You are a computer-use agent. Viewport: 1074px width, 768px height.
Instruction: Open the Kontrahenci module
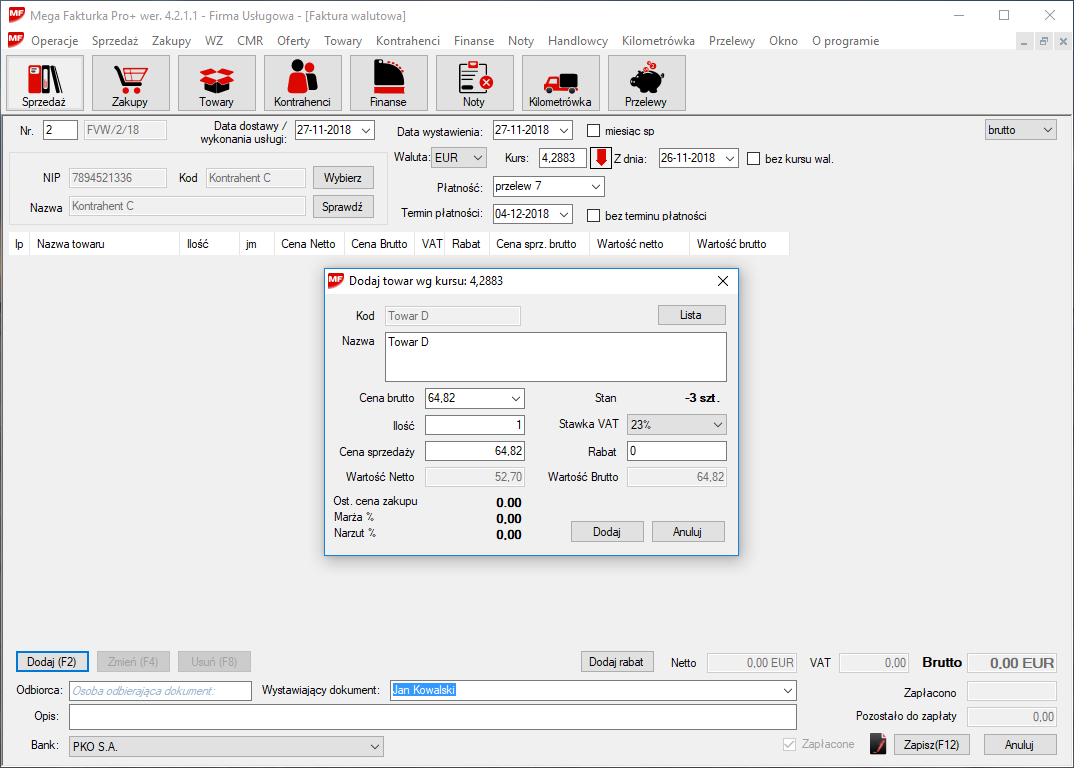(x=302, y=83)
